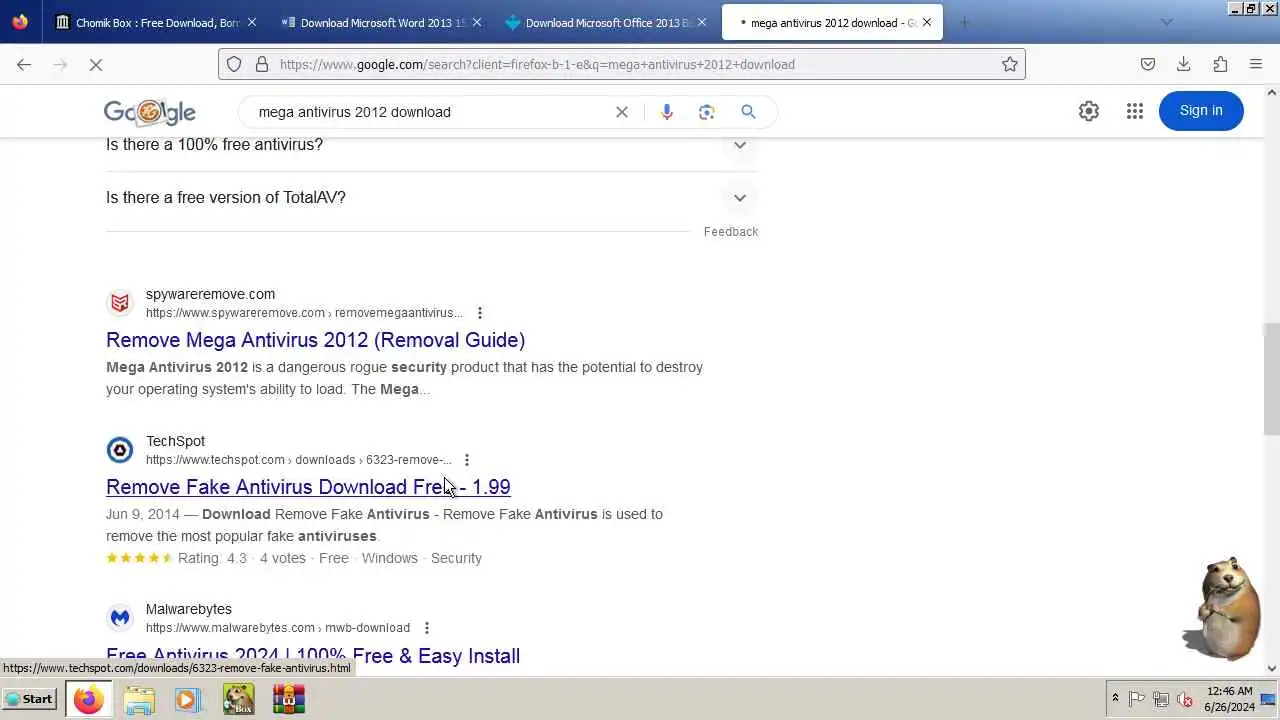Select the mega antivirus 2012 download tab

point(832,22)
